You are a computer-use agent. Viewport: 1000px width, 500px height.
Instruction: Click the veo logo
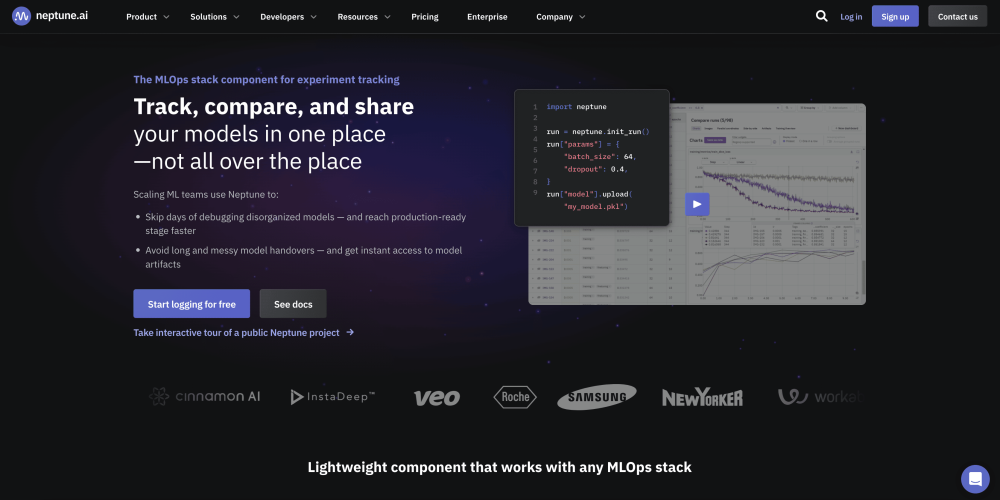coord(437,398)
